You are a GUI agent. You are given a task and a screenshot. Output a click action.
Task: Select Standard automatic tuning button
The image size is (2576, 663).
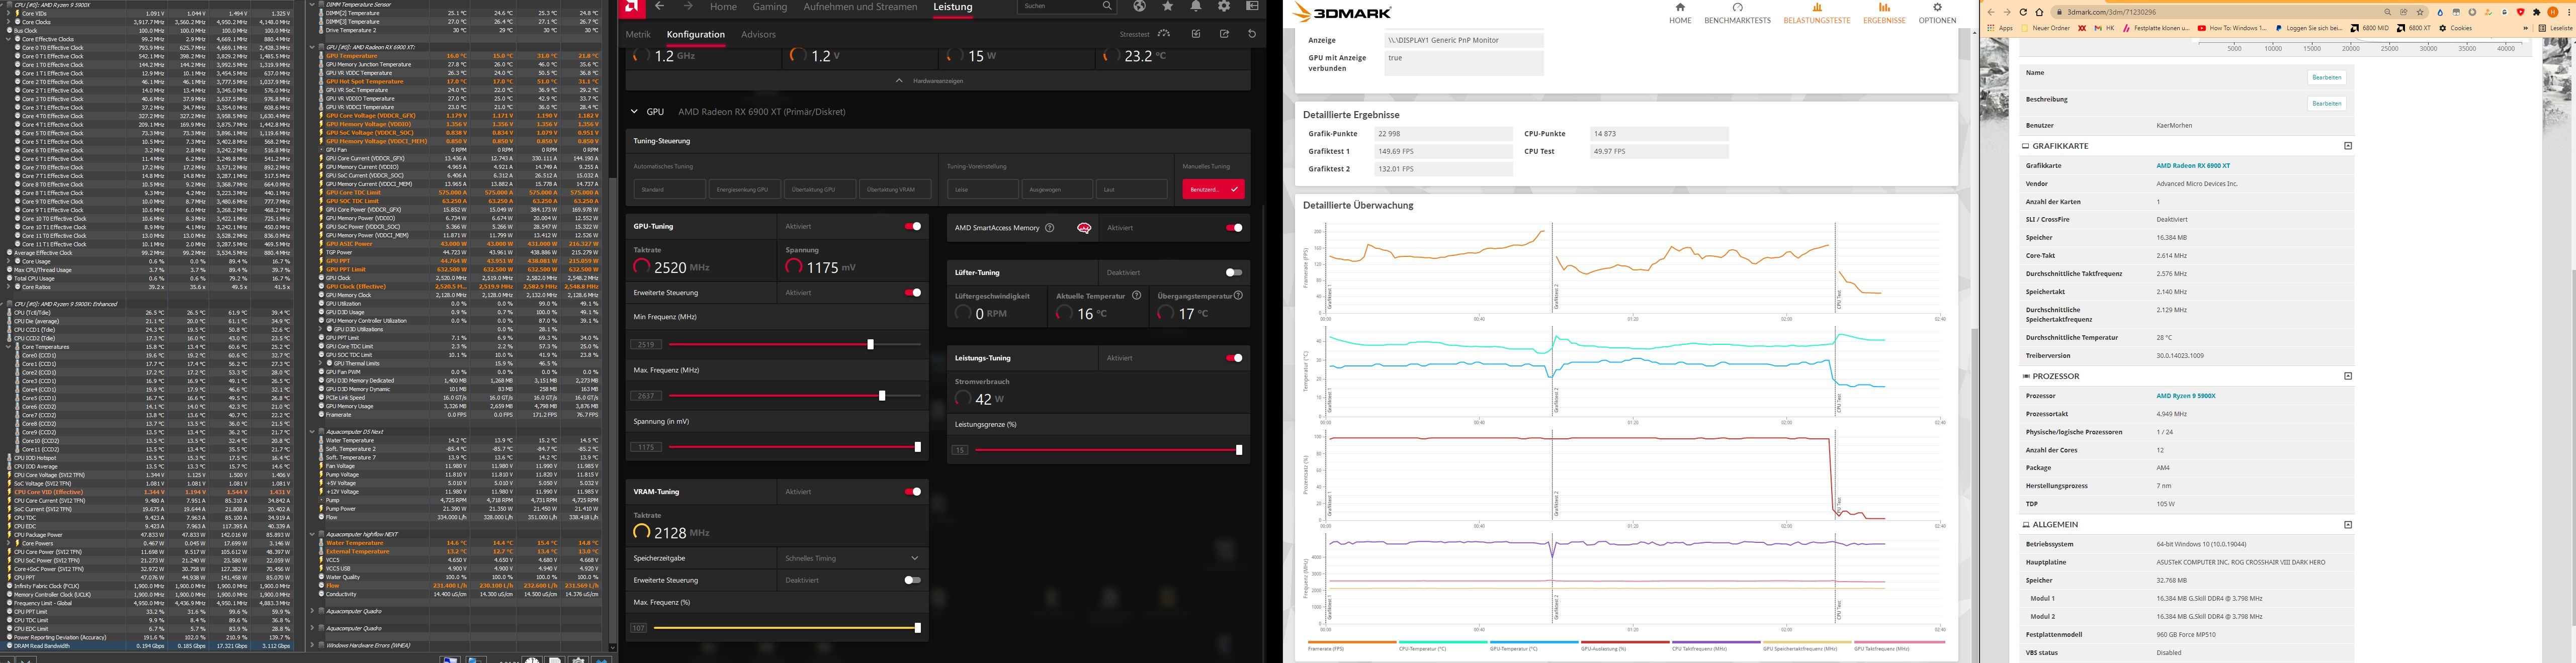coord(670,189)
